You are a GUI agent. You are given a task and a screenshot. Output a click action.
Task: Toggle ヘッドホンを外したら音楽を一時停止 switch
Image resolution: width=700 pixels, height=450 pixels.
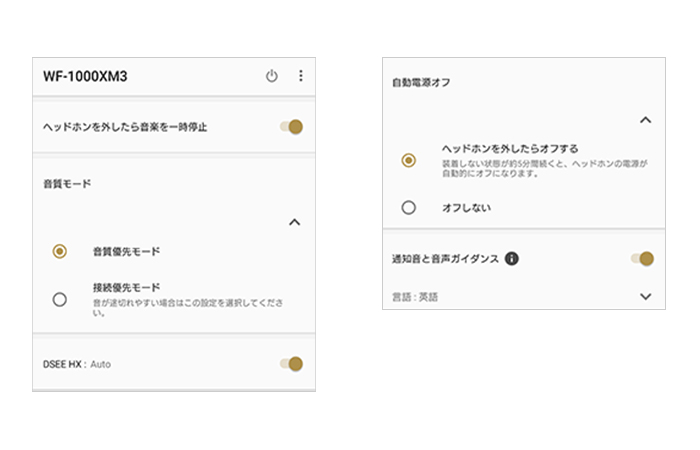pyautogui.click(x=291, y=127)
